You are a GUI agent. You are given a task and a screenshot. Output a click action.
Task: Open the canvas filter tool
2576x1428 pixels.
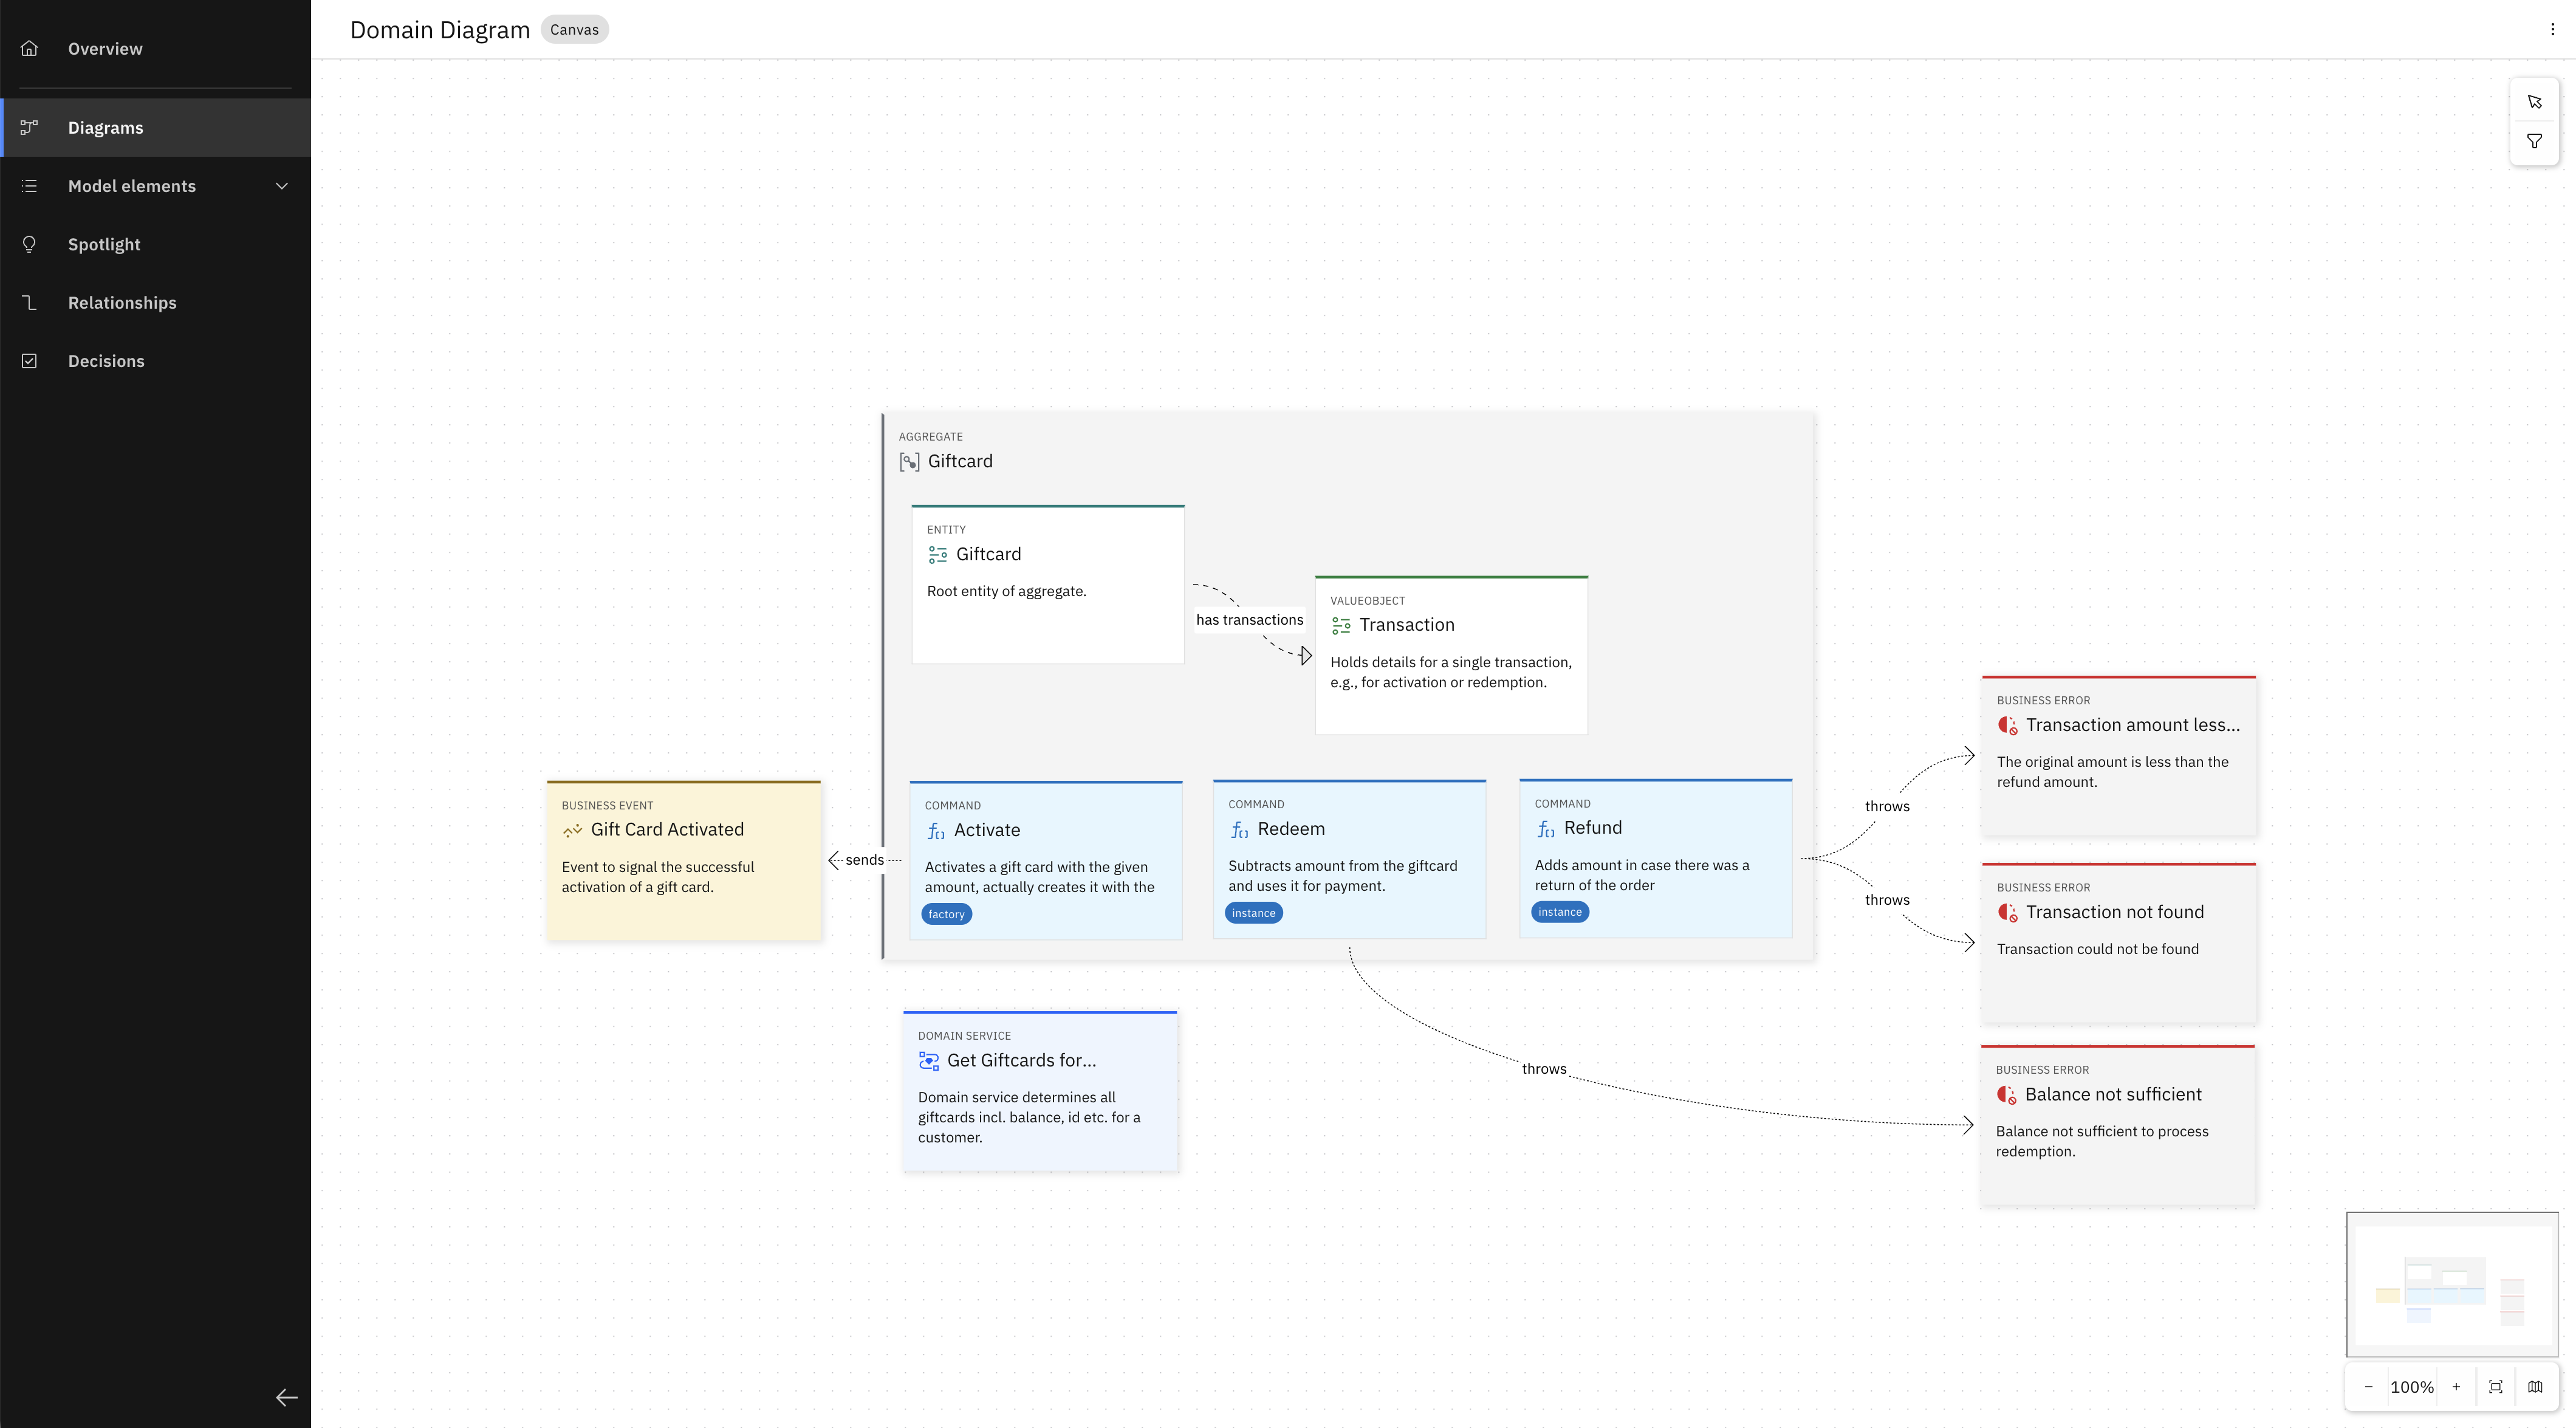tap(2534, 141)
